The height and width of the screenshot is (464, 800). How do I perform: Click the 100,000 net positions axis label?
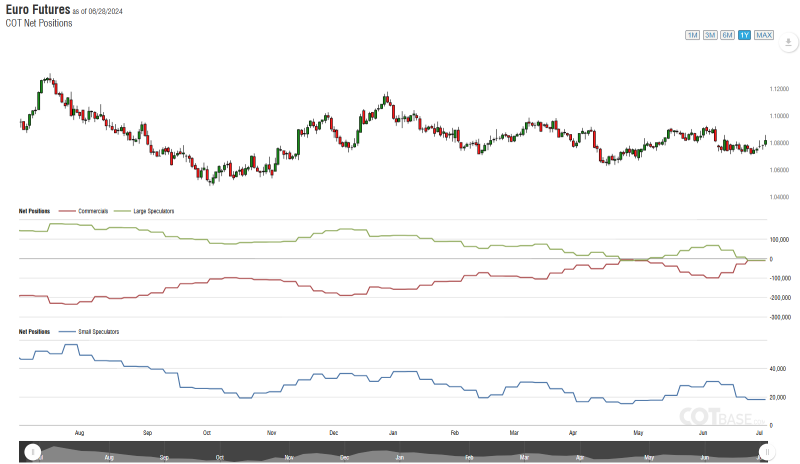pos(779,240)
